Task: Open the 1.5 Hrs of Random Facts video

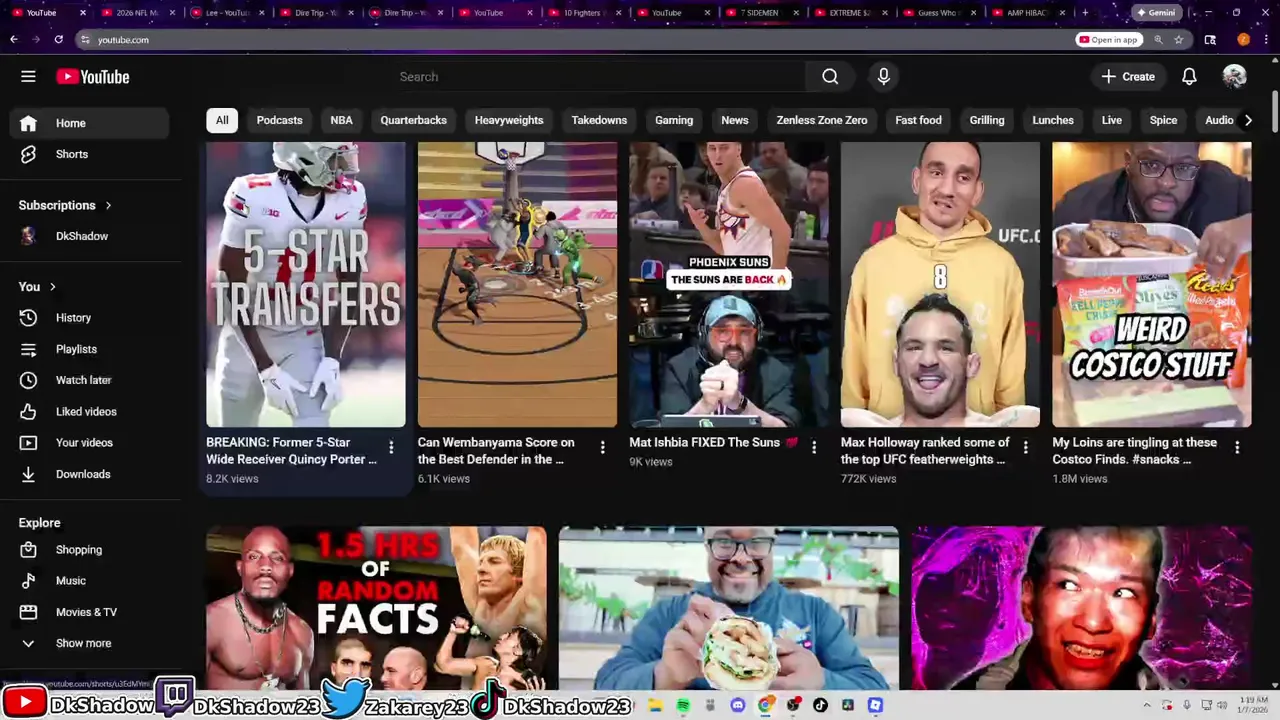Action: pos(376,608)
